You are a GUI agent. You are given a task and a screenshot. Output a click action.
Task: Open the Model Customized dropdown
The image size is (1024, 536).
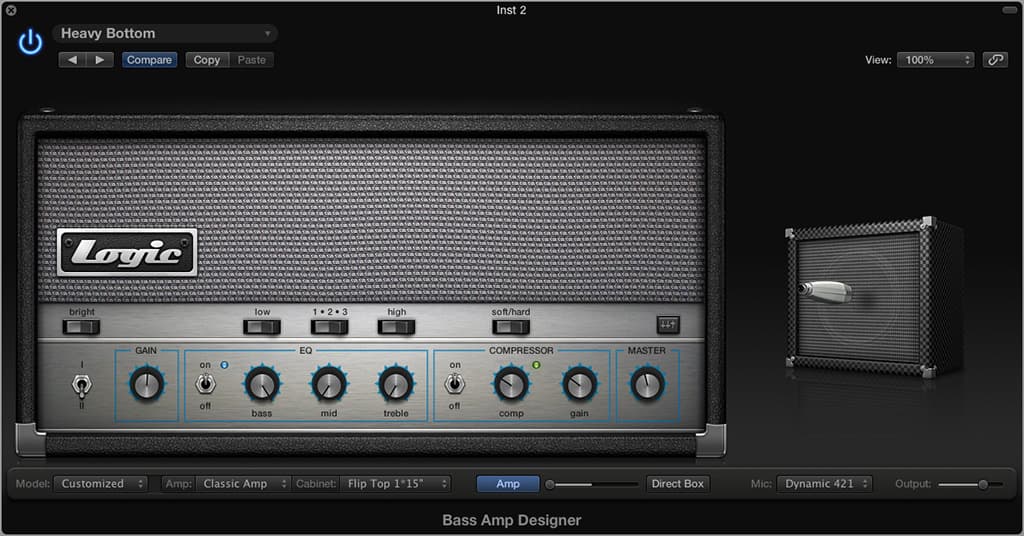coord(101,484)
